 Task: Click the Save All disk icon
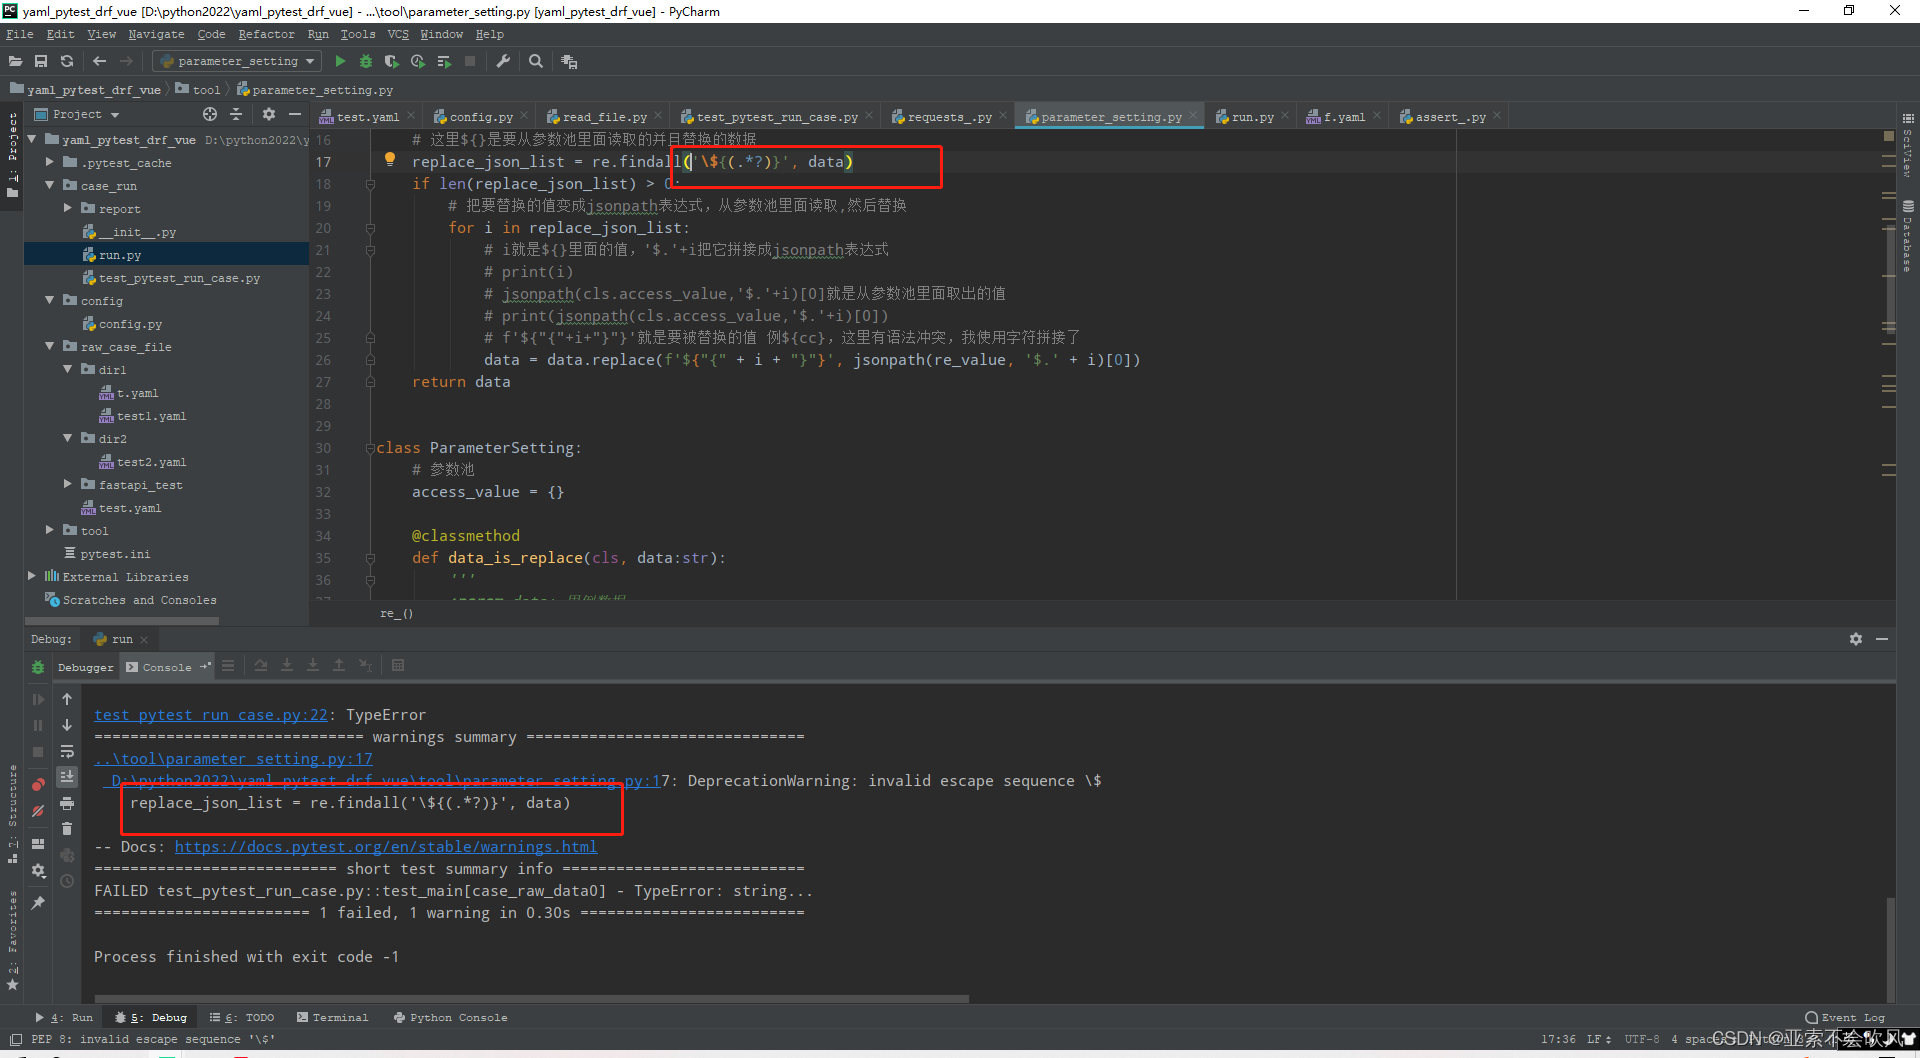(41, 61)
